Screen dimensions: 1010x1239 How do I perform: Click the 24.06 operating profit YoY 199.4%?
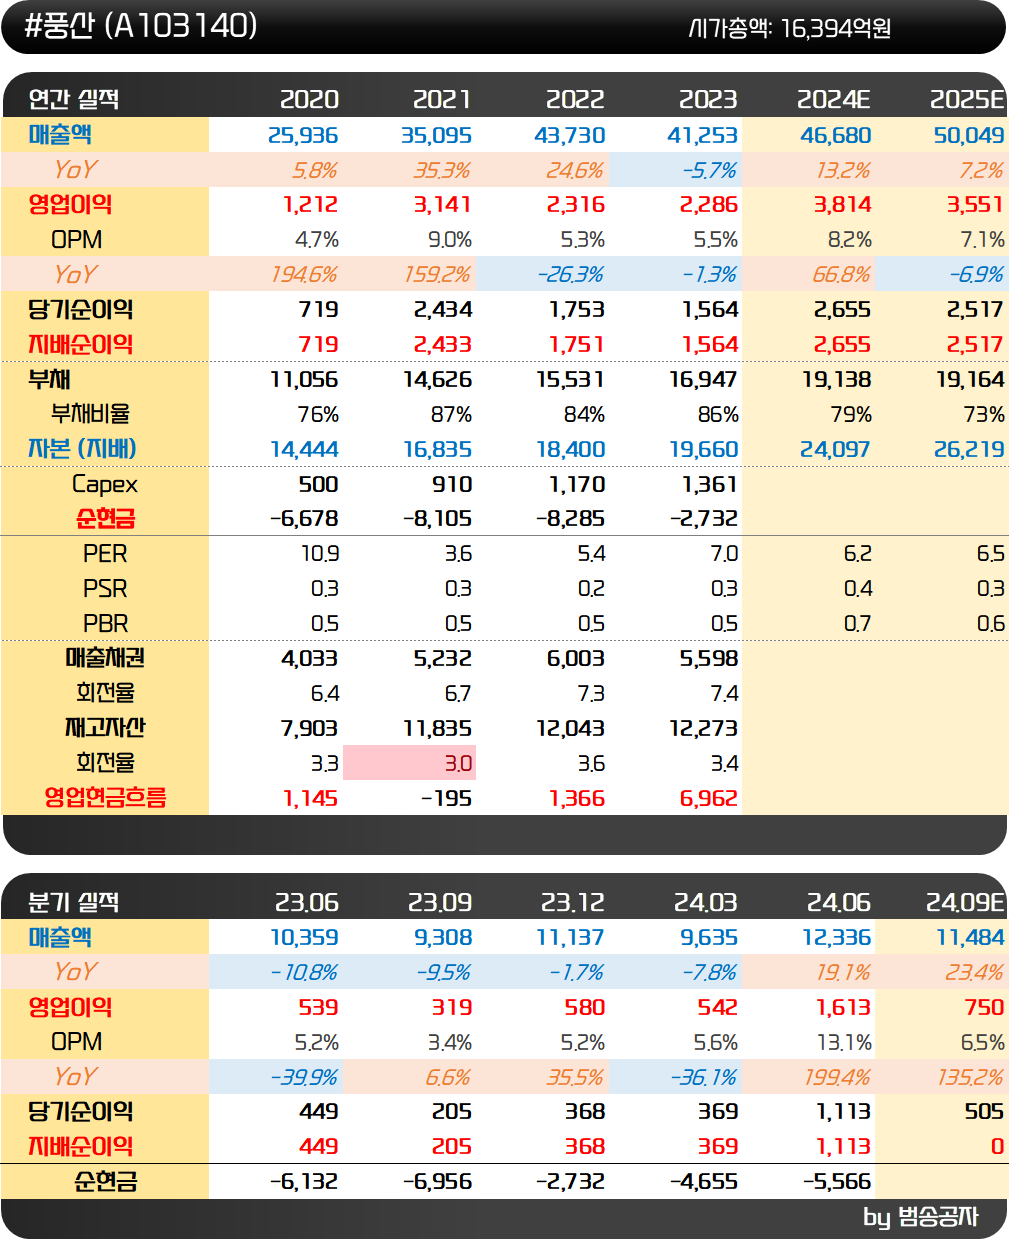(x=837, y=1077)
